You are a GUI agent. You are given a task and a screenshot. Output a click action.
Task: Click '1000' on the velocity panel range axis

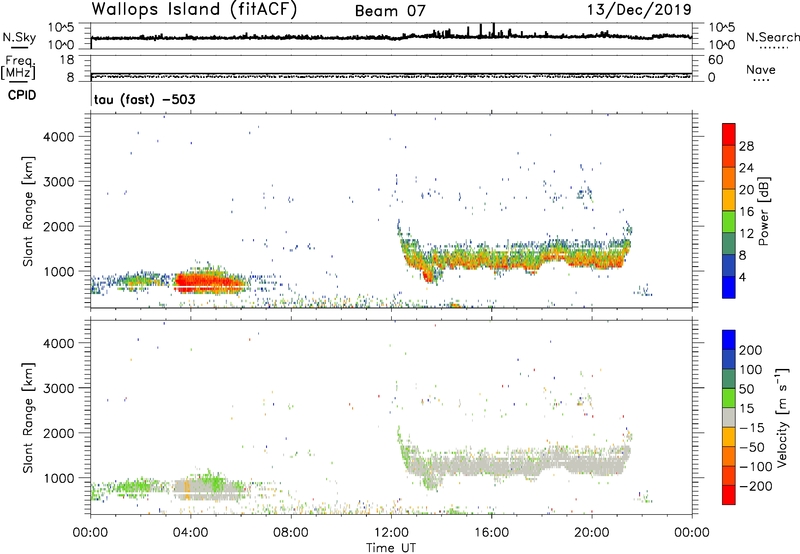59,478
